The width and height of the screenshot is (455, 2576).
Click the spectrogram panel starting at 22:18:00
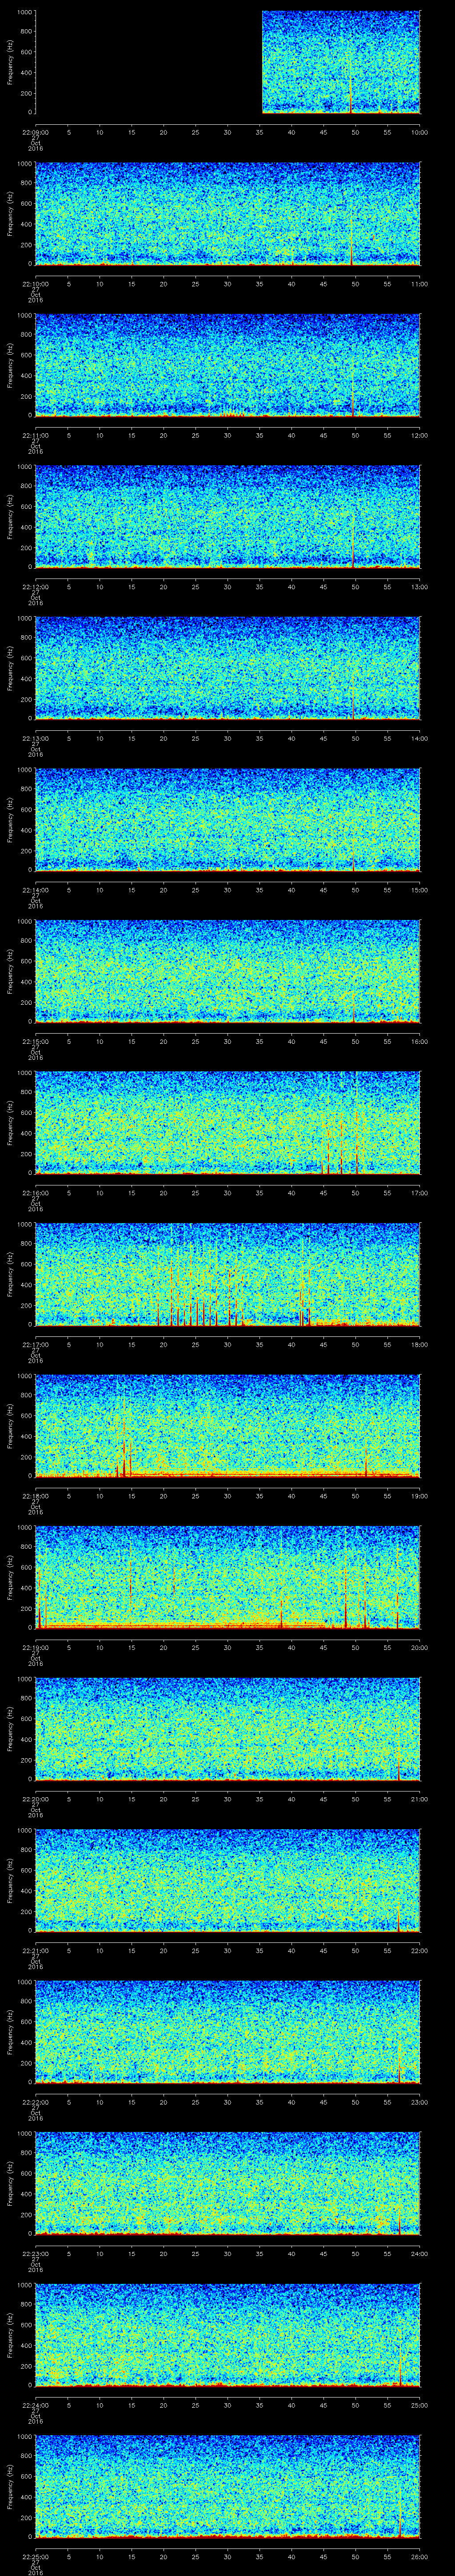[x=228, y=1426]
